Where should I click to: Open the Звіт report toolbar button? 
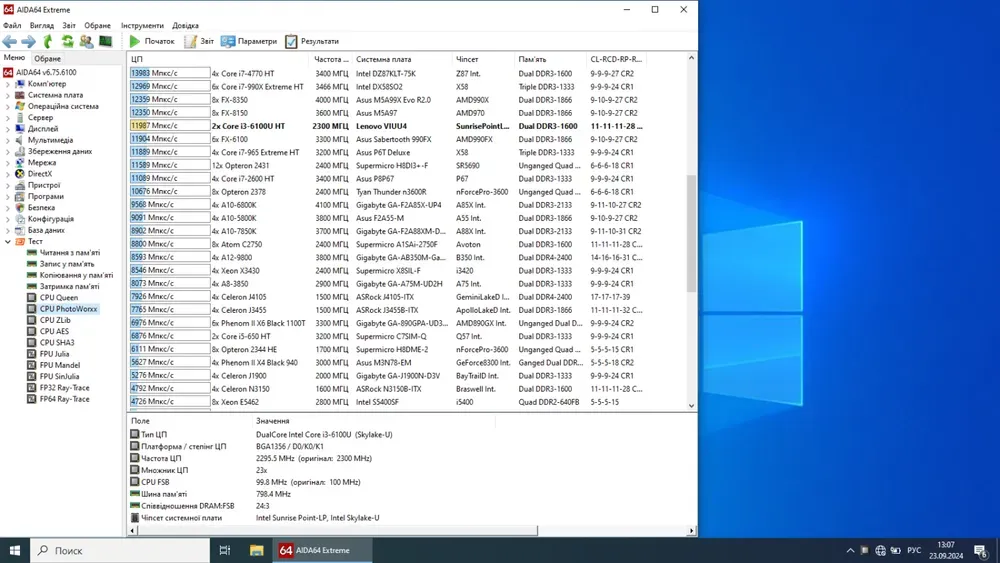[199, 41]
